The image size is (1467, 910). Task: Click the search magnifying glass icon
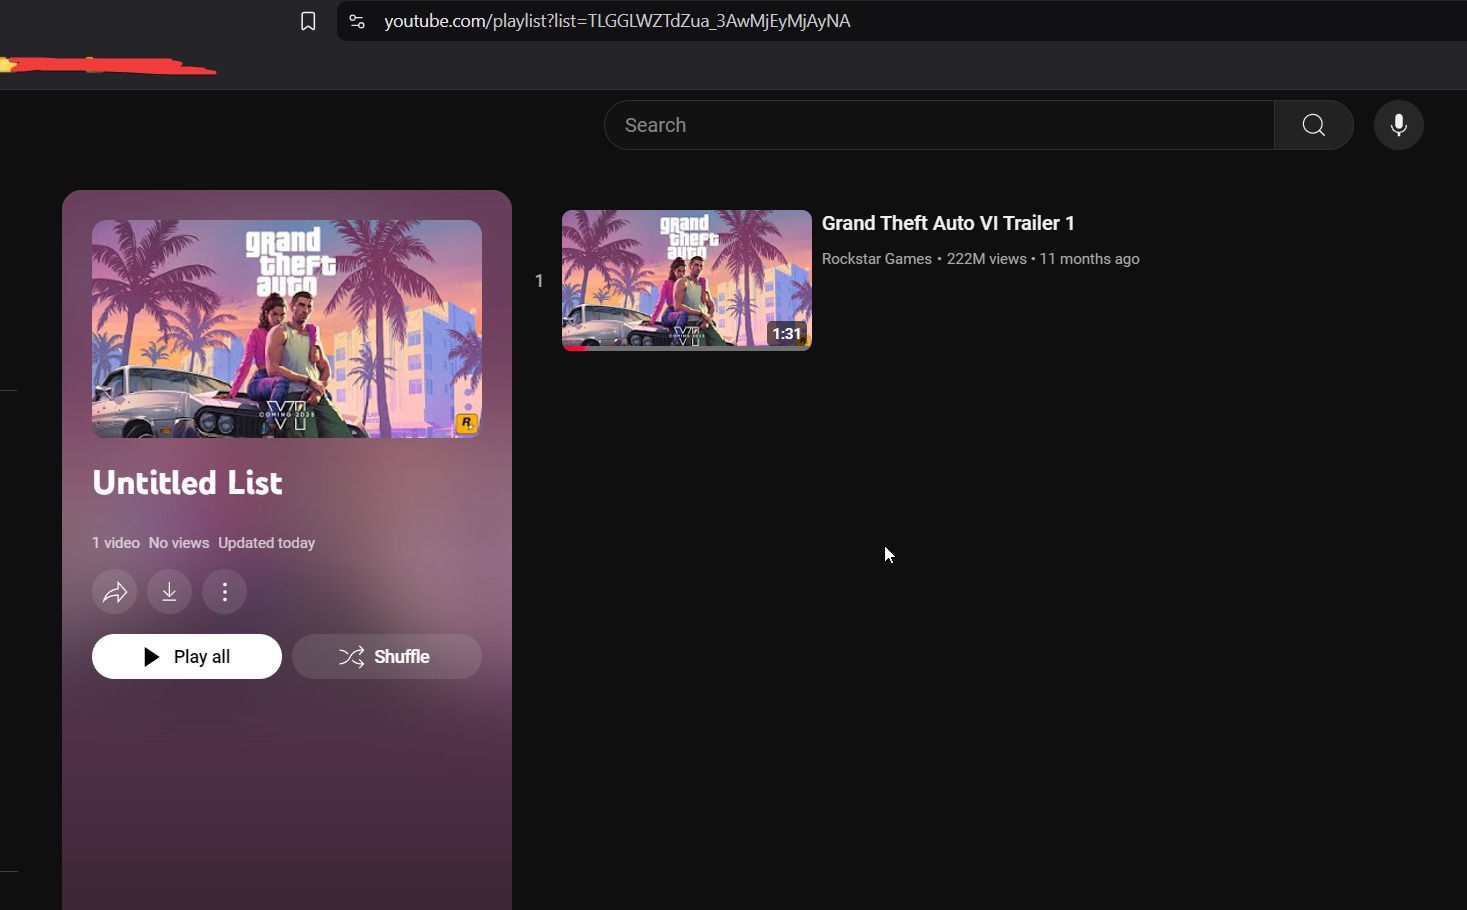pyautogui.click(x=1313, y=125)
